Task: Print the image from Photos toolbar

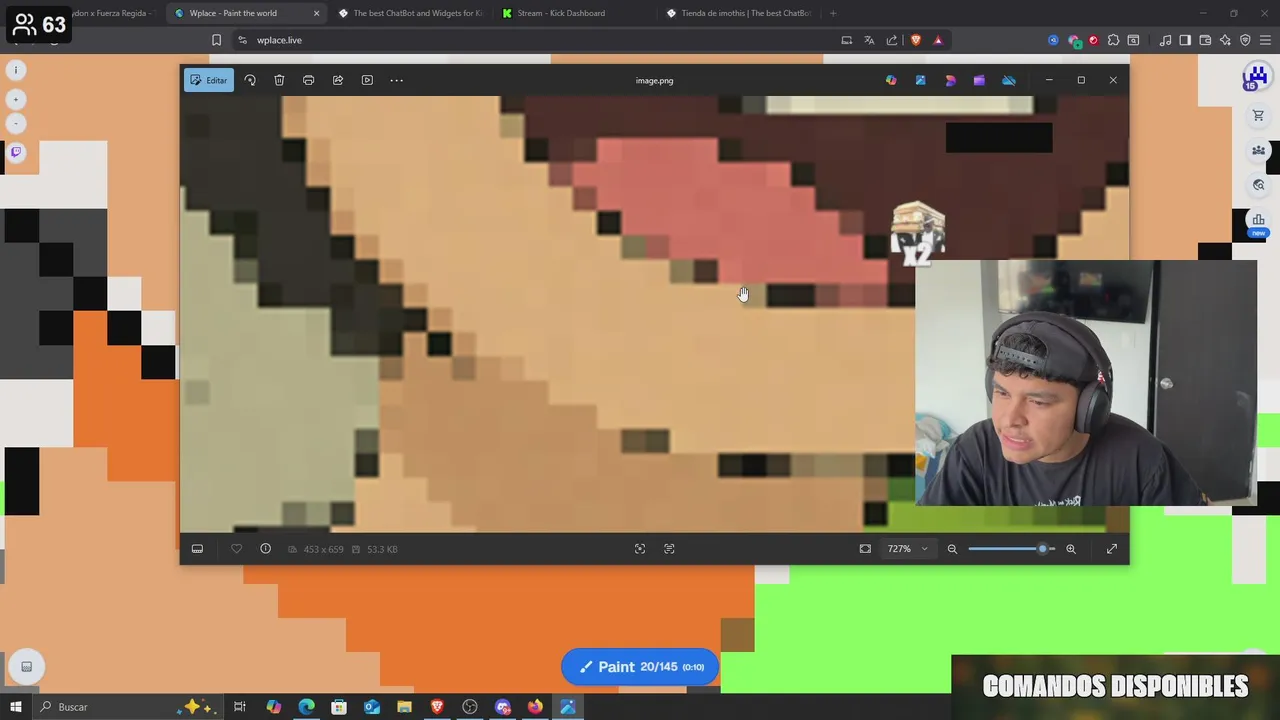Action: (308, 80)
